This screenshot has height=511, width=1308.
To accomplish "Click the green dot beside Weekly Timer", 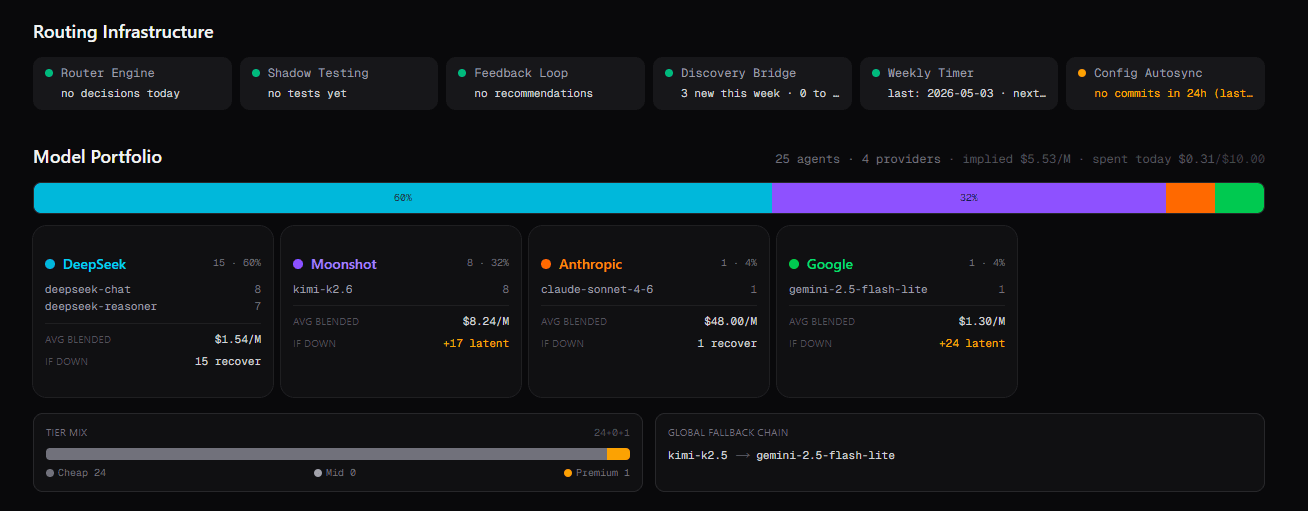I will click(876, 73).
